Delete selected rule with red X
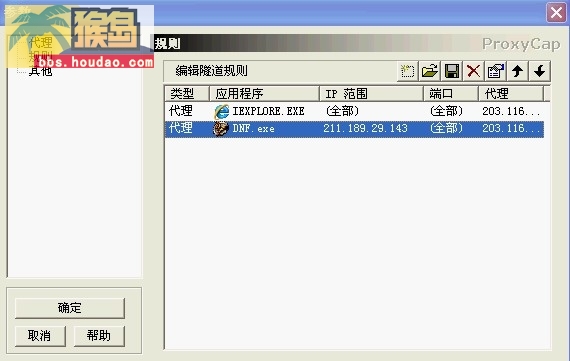Image resolution: width=570 pixels, height=361 pixels. pyautogui.click(x=473, y=71)
